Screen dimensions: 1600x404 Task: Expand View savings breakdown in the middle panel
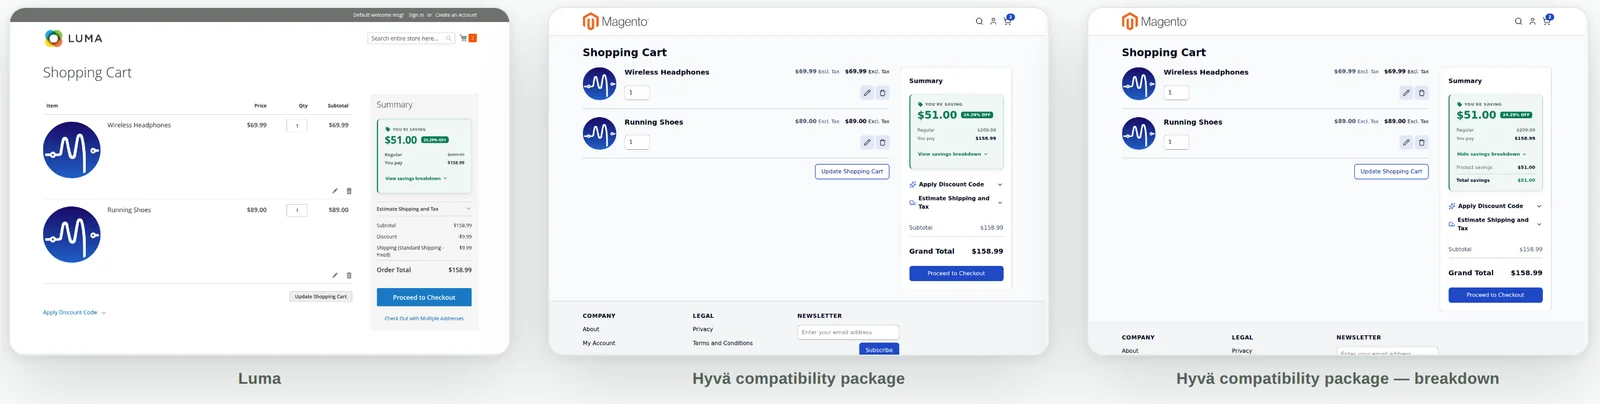tap(952, 154)
